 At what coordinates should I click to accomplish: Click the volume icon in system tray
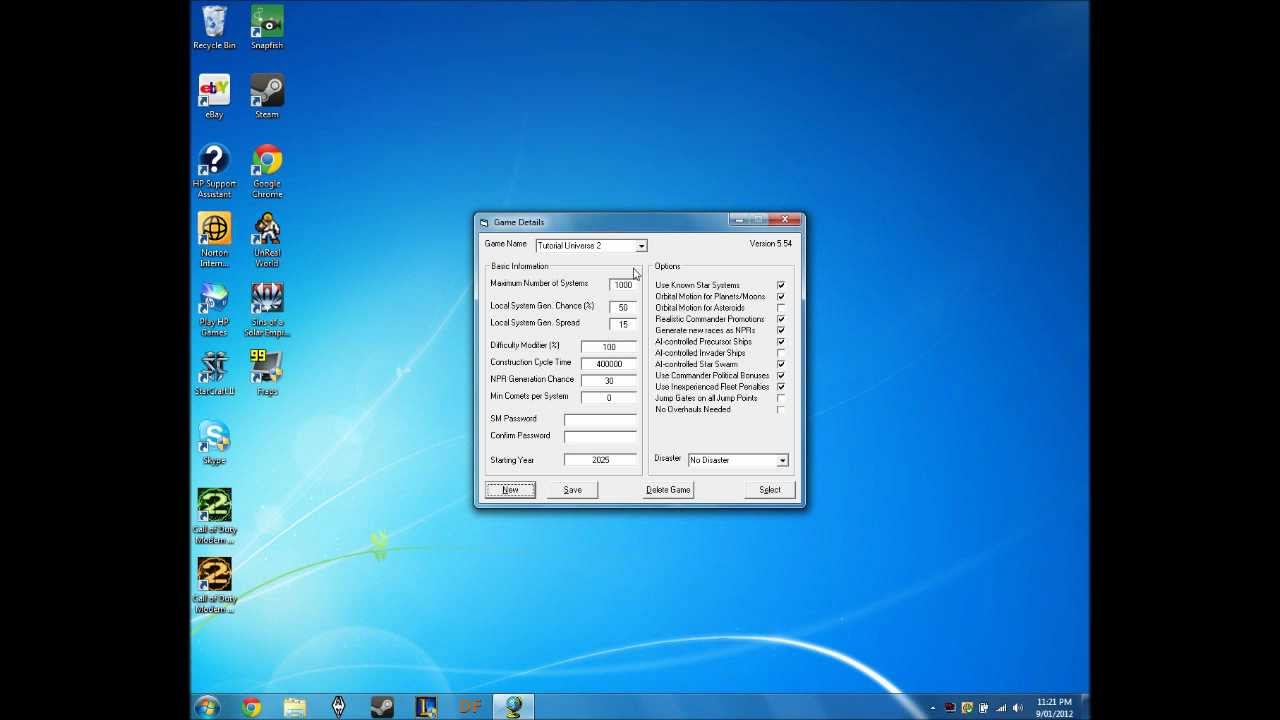[x=1018, y=708]
